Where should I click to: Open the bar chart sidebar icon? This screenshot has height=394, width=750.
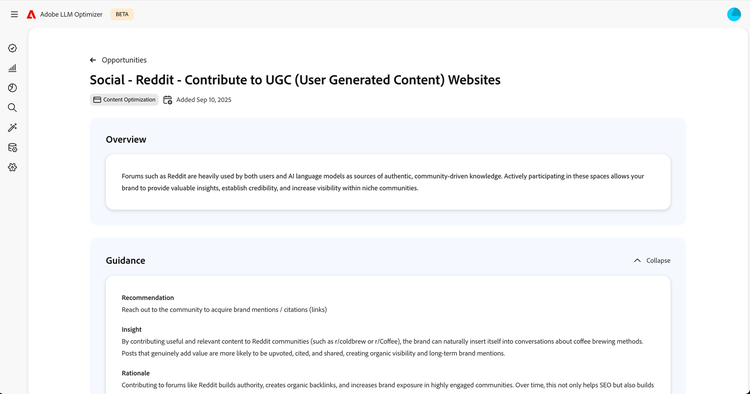coord(12,68)
